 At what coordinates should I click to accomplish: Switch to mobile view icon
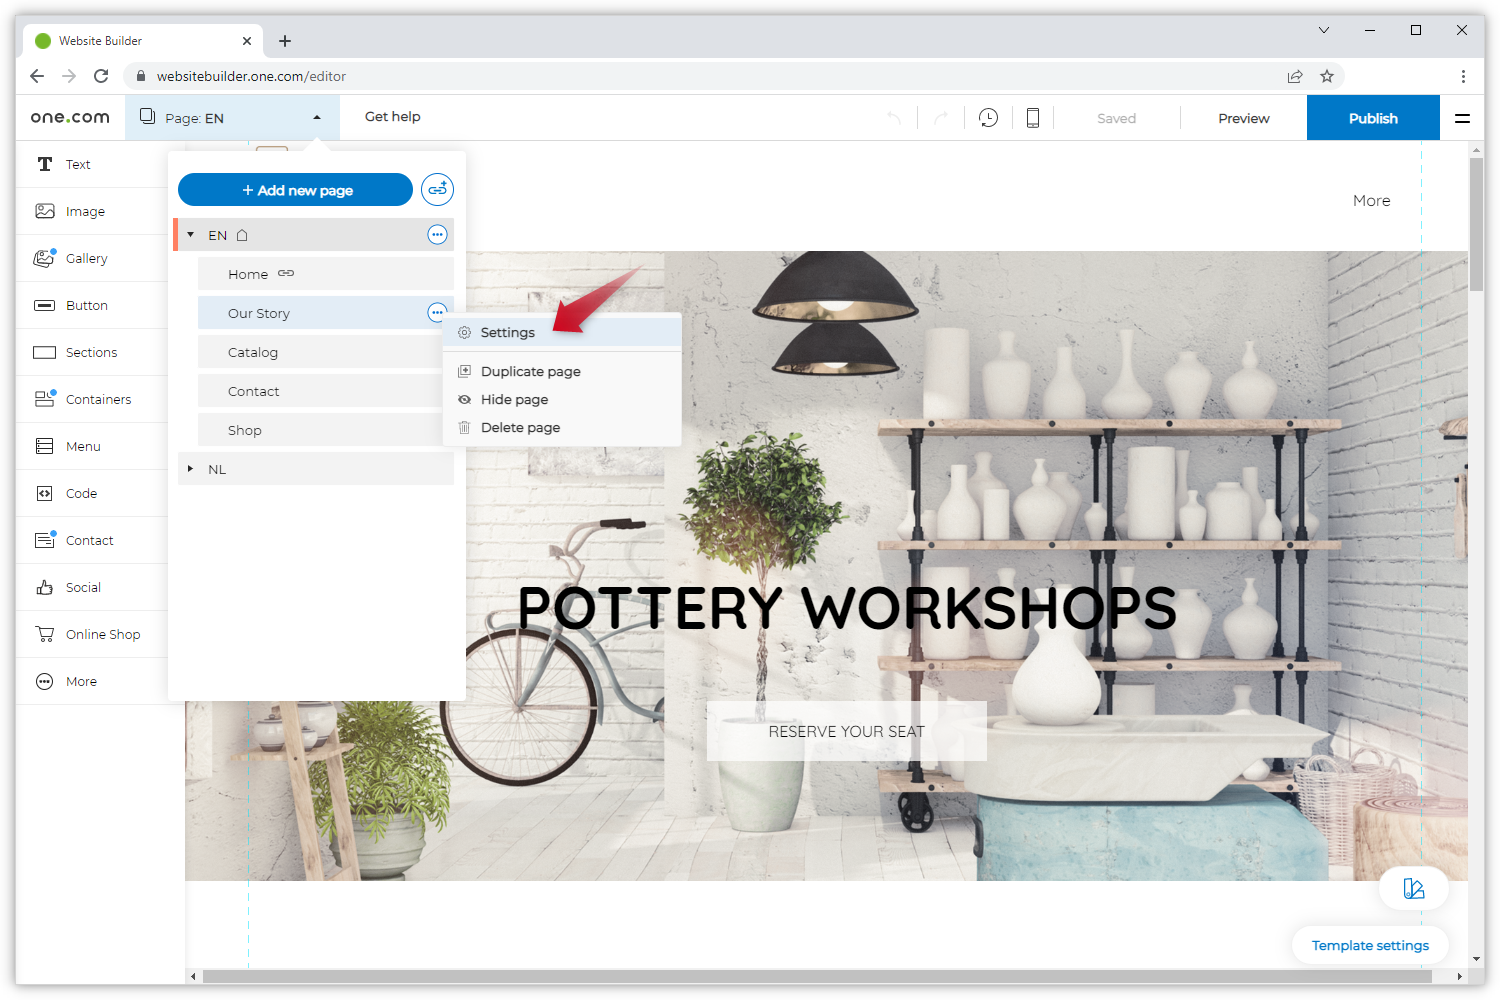click(x=1033, y=118)
